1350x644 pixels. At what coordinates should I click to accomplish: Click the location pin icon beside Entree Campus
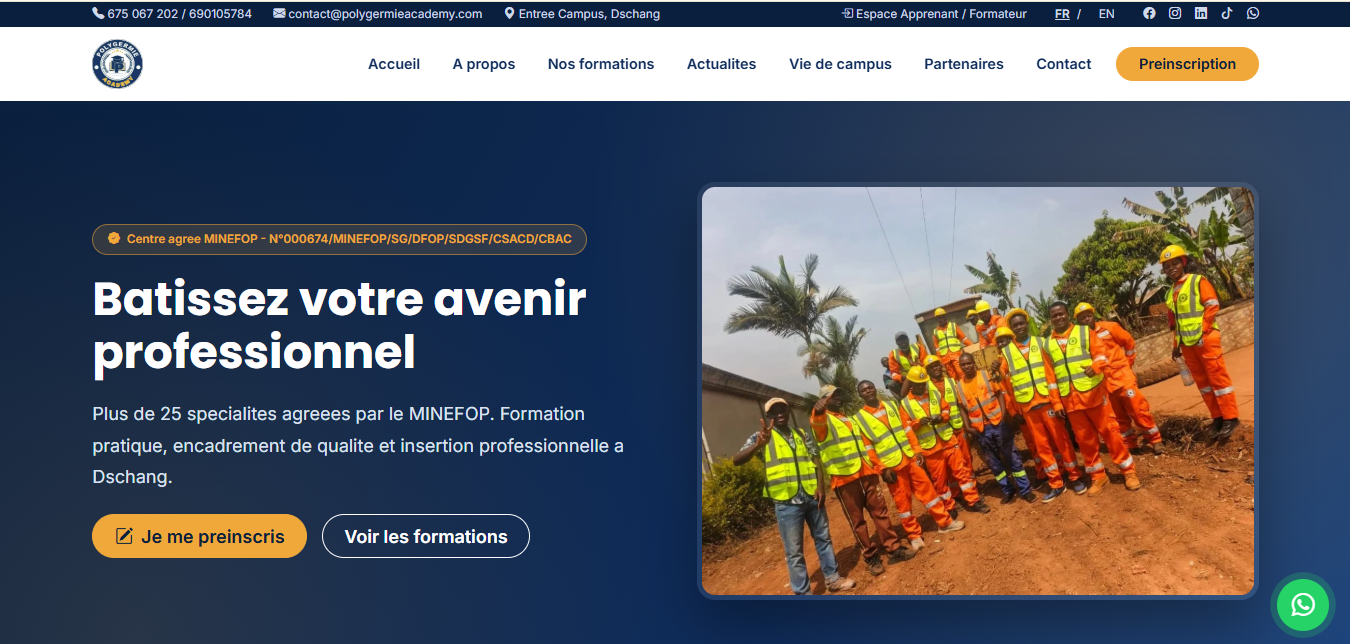[509, 14]
